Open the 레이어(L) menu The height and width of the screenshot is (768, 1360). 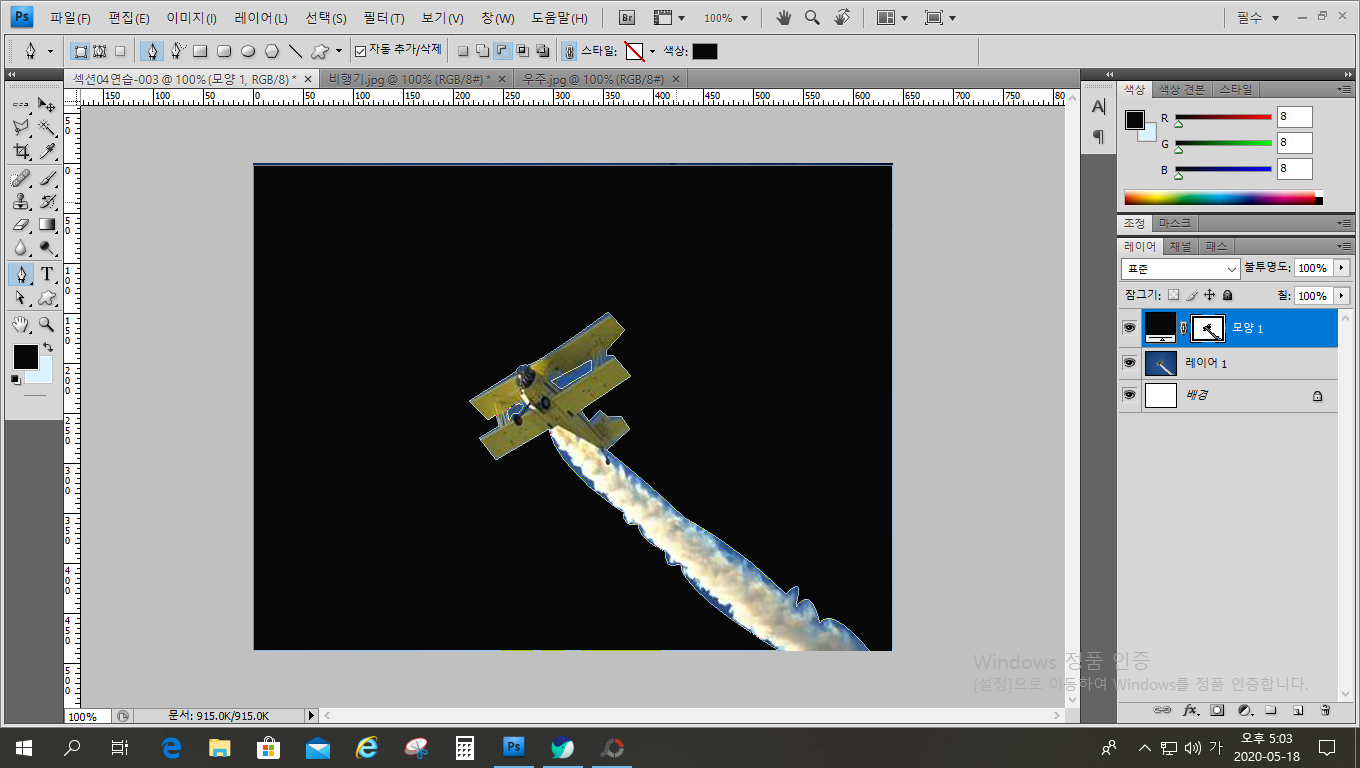tap(261, 18)
